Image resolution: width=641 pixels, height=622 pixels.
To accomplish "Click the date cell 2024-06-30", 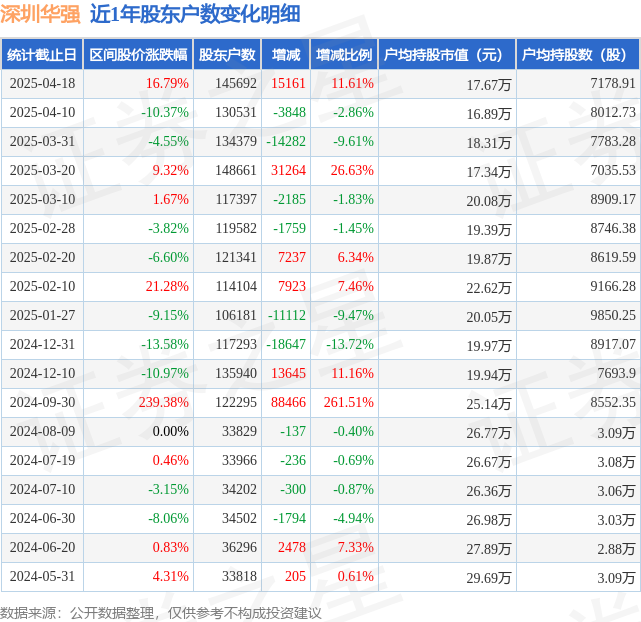I will pyautogui.click(x=43, y=519).
